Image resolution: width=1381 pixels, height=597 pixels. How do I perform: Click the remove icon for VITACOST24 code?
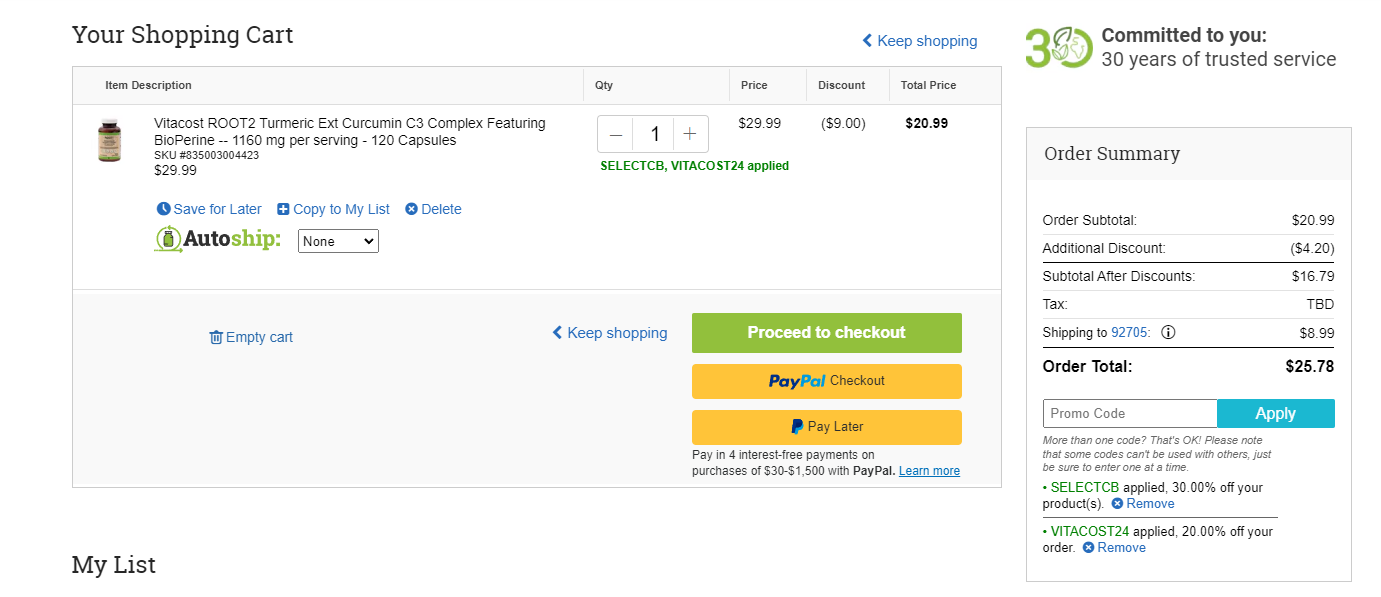1088,548
